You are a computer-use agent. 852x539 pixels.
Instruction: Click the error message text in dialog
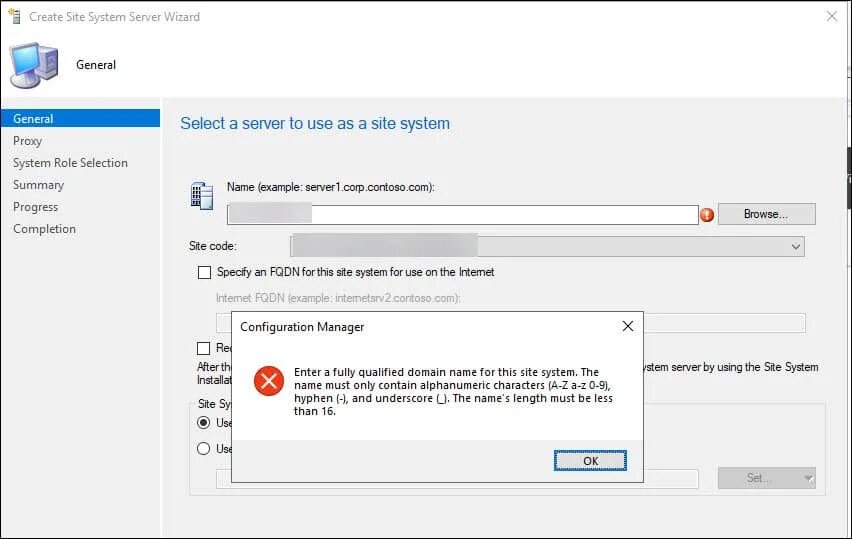click(453, 391)
